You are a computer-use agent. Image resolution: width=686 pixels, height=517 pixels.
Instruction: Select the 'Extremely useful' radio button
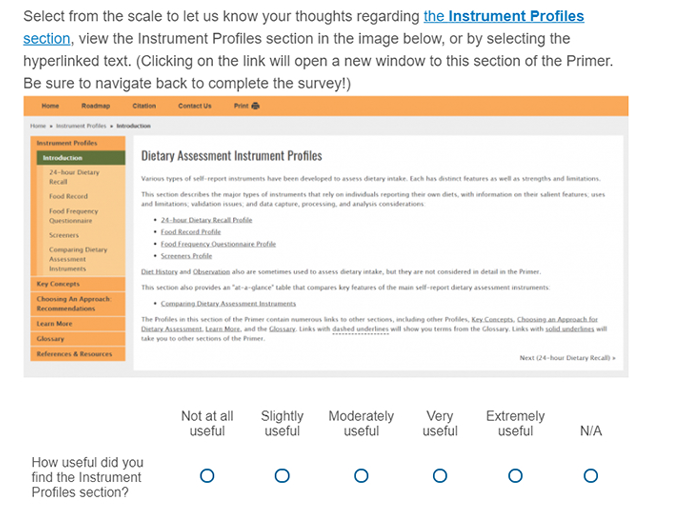(x=515, y=476)
